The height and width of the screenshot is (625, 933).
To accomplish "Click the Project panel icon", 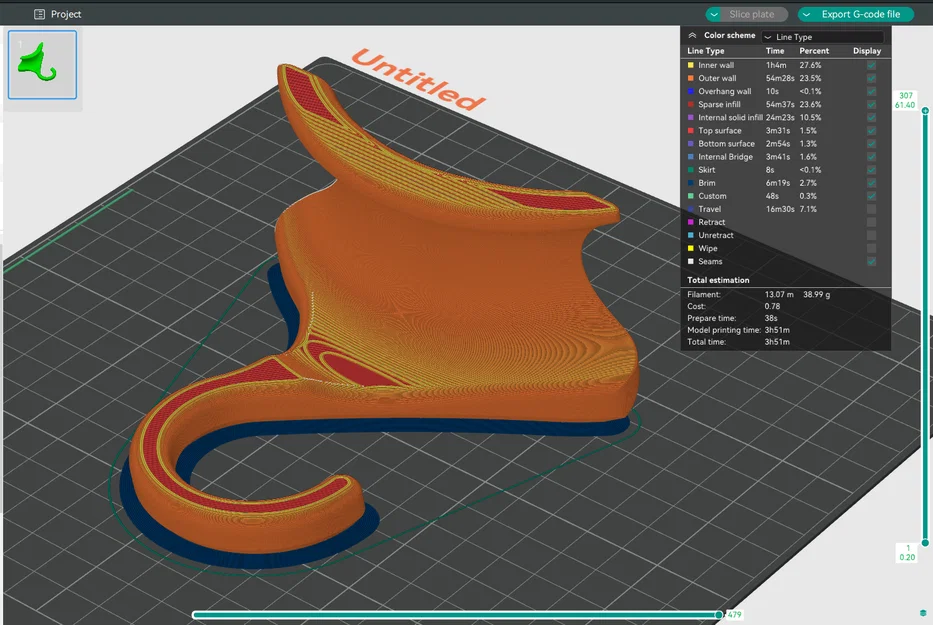I will pos(39,15).
